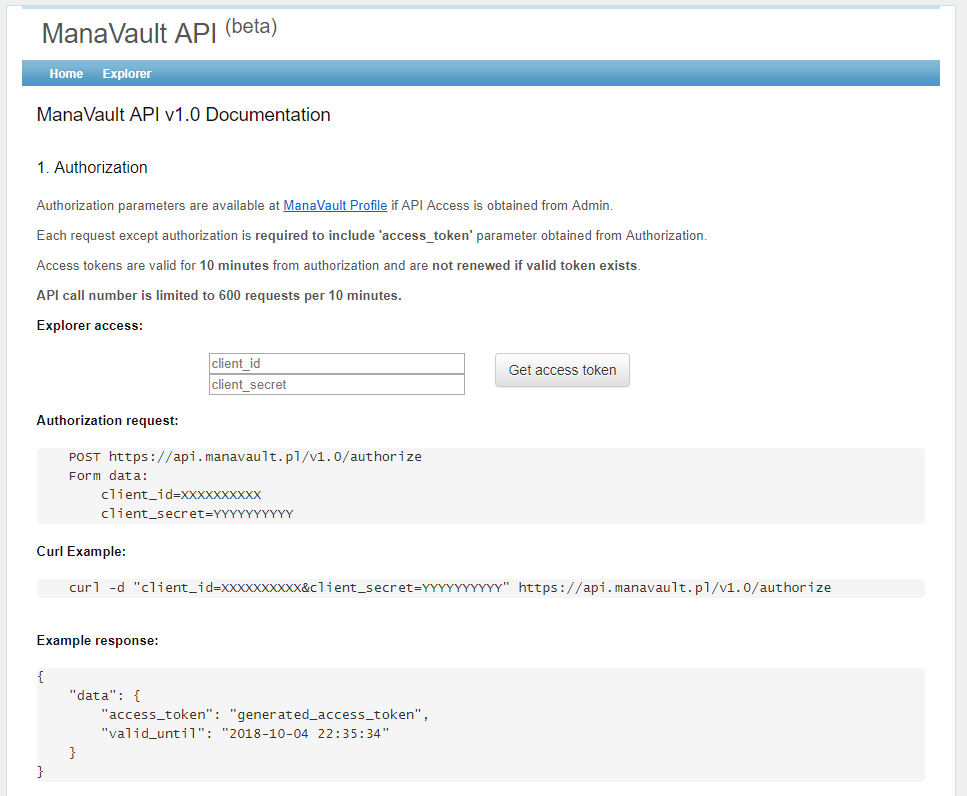
Task: Click the client_id=XXXXXXXXXX code line
Action: click(x=181, y=495)
